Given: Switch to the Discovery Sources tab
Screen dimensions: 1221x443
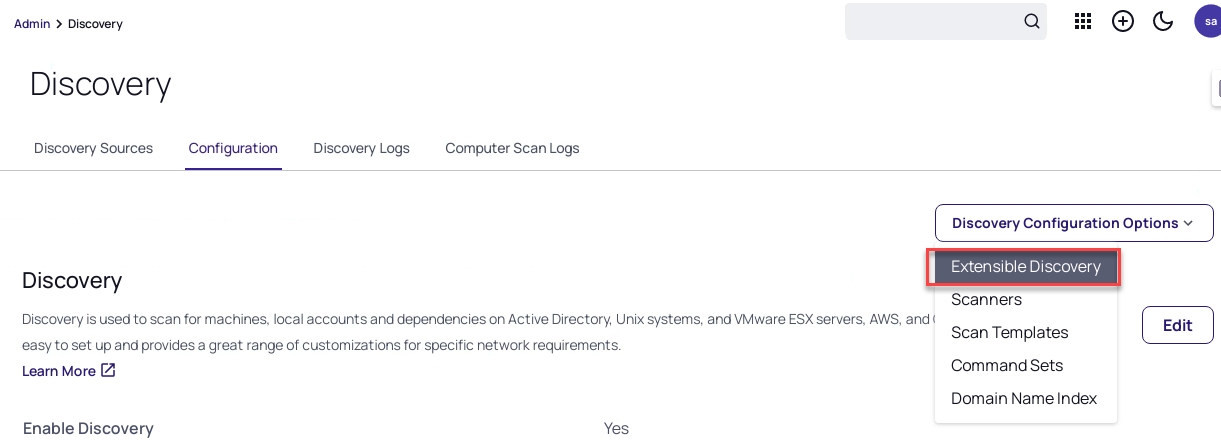Looking at the screenshot, I should 93,148.
